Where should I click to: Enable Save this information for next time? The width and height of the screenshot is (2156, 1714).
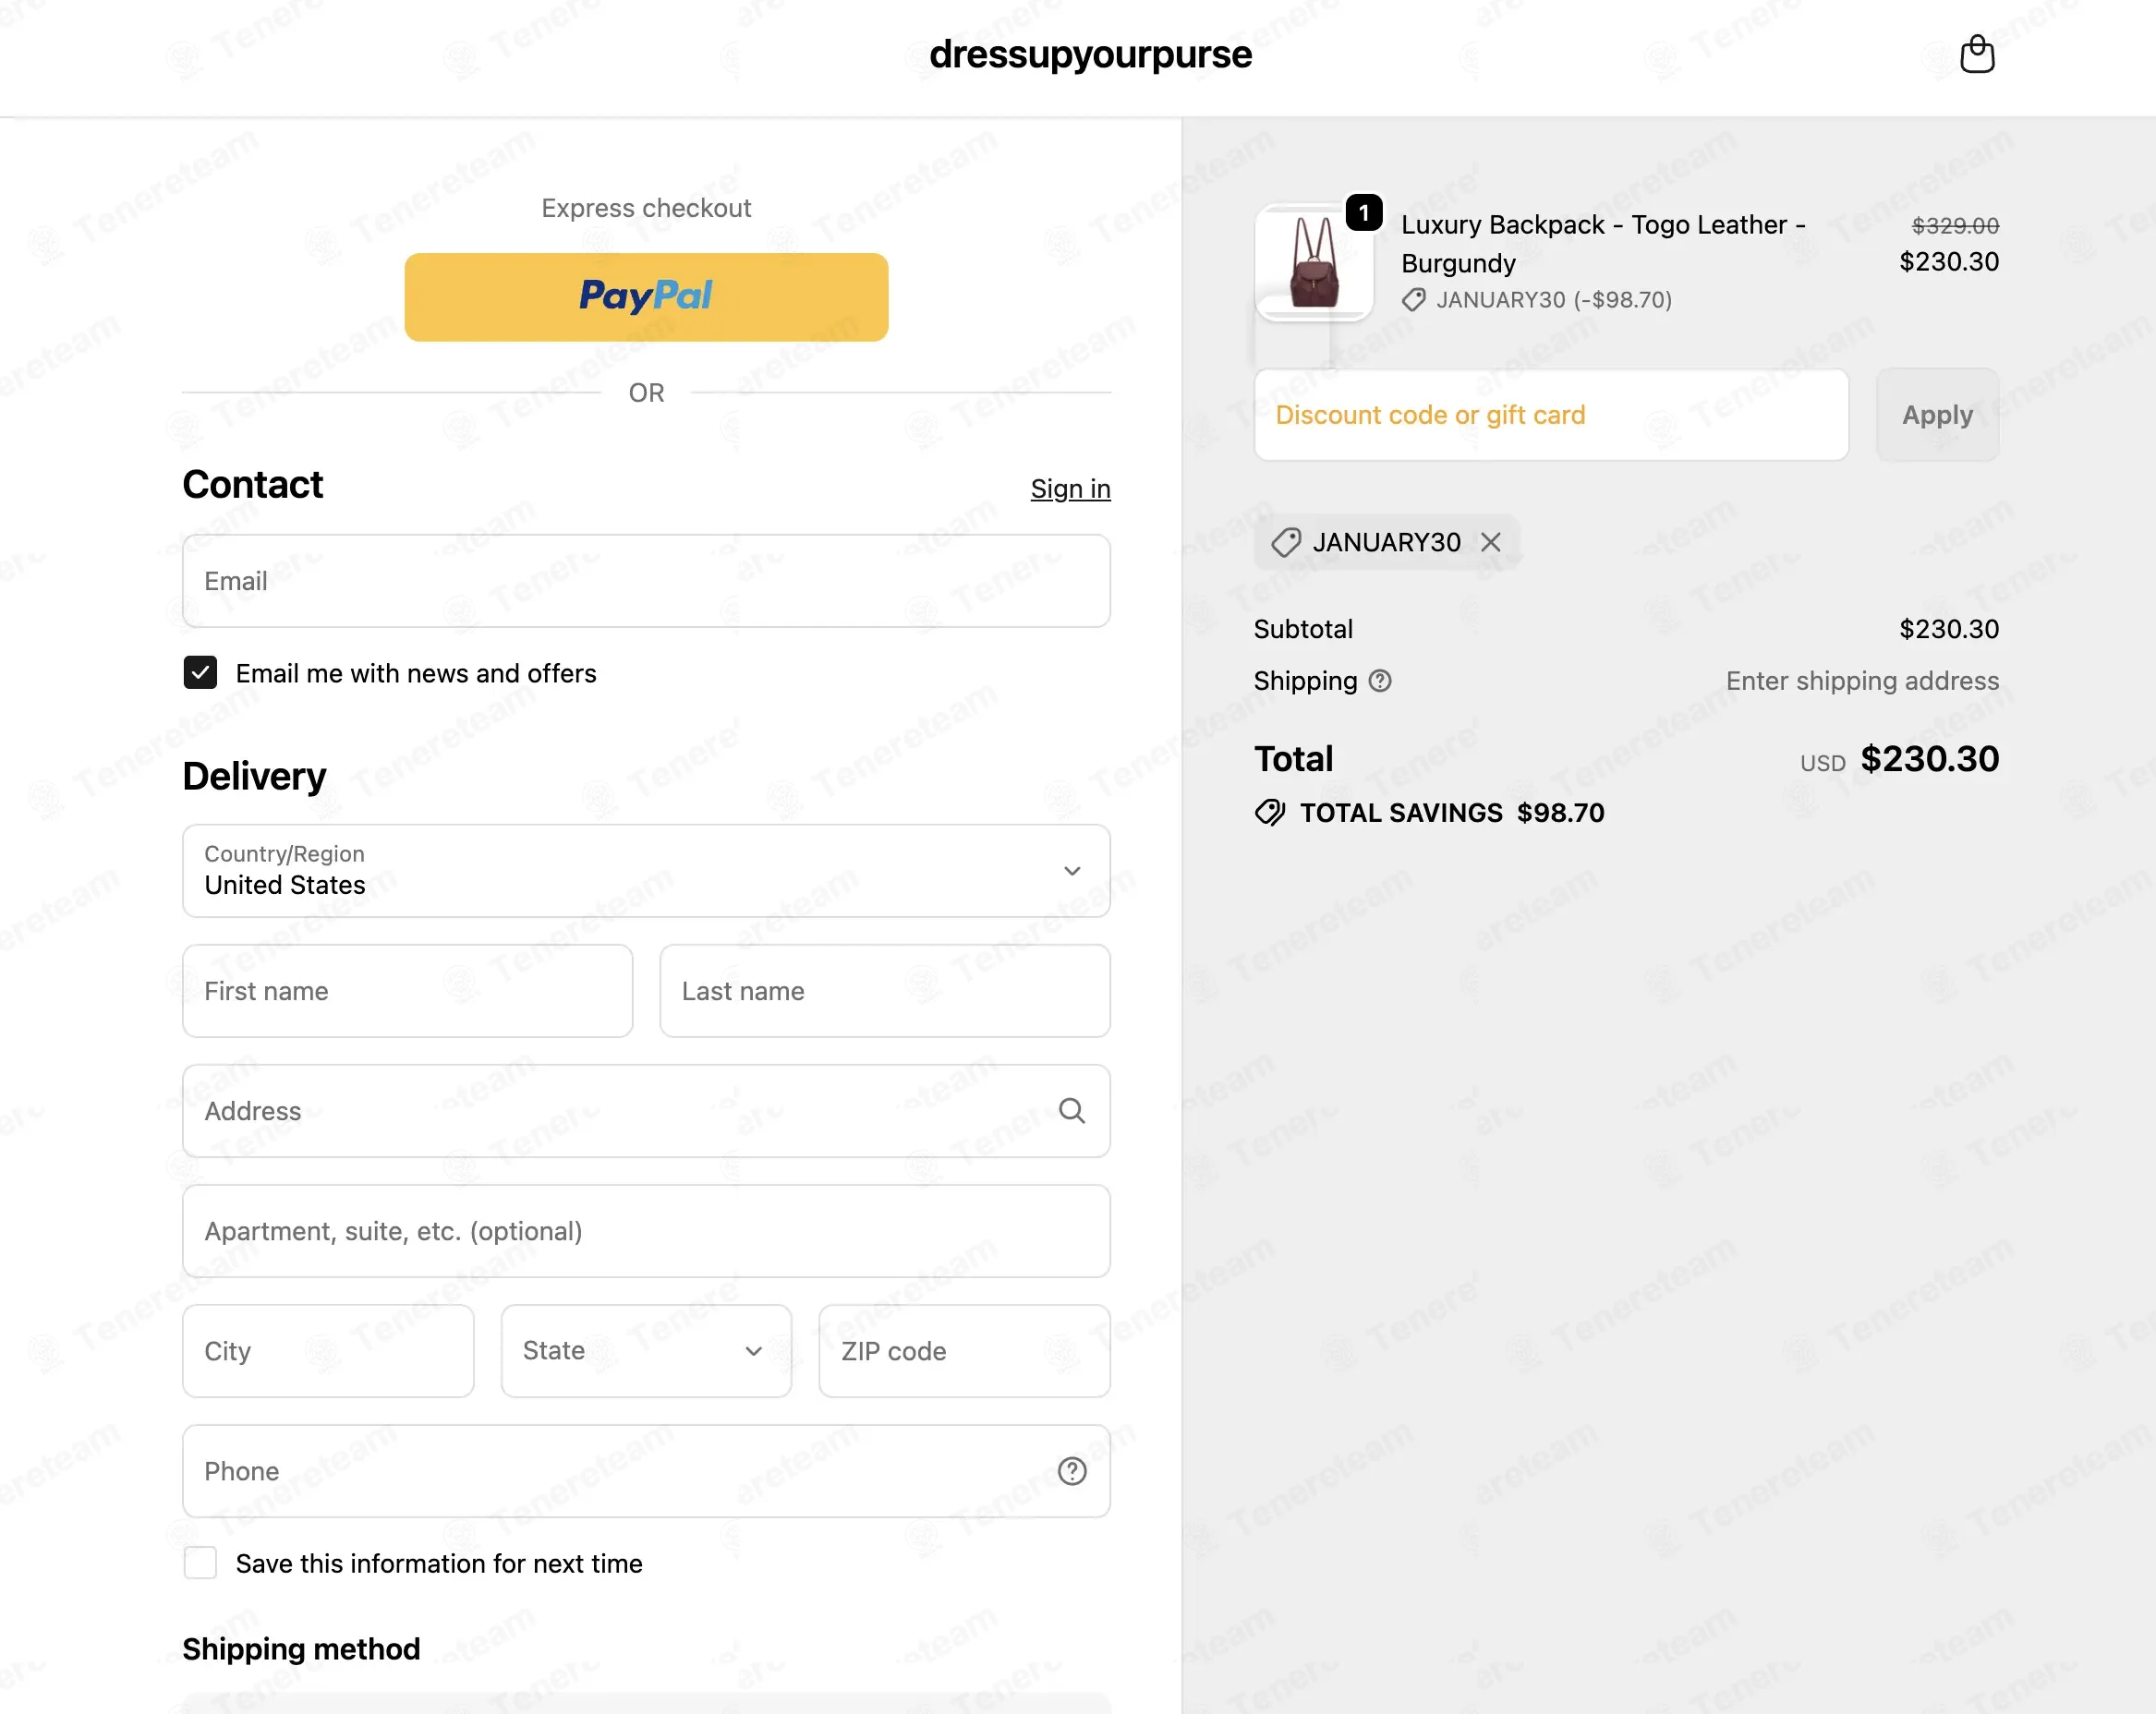pos(200,1563)
